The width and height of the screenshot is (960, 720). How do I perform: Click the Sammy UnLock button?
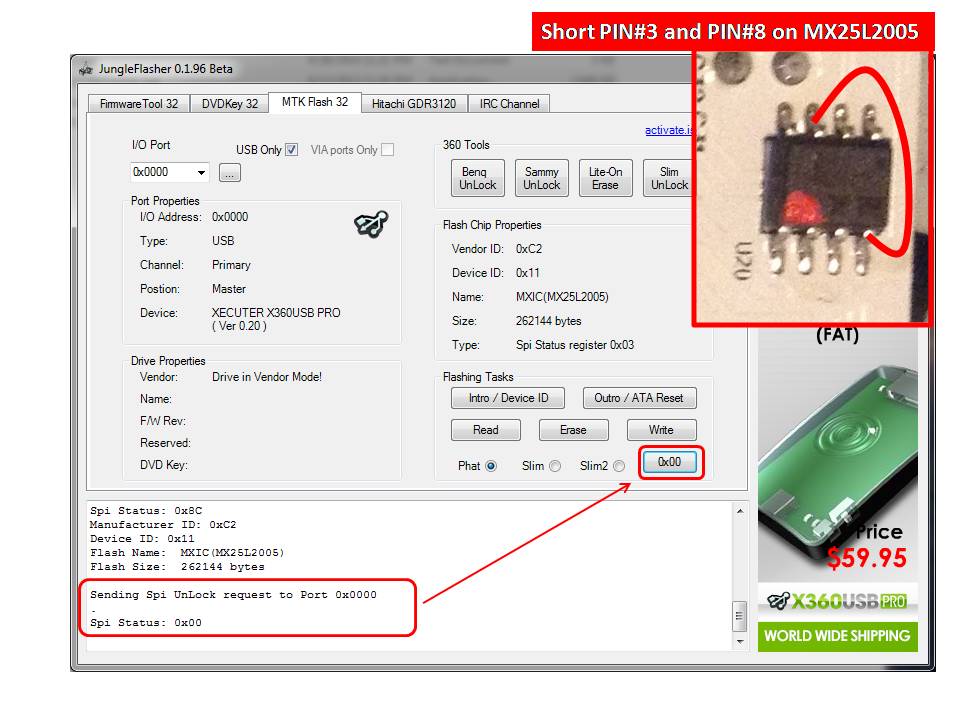click(542, 178)
